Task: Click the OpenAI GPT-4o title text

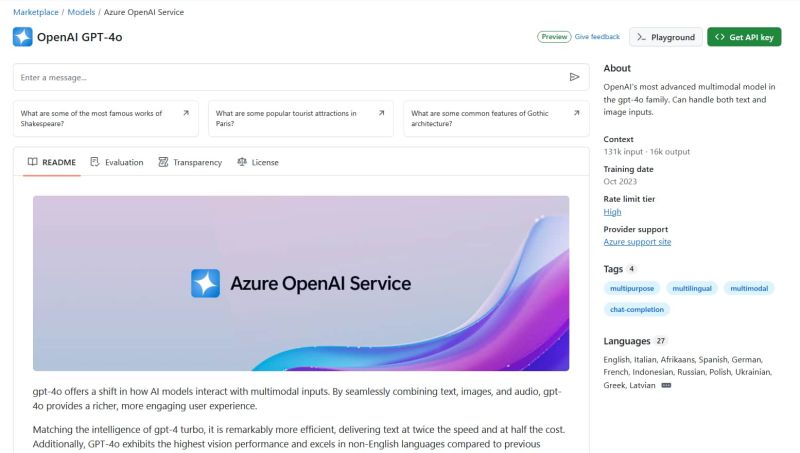Action: point(80,37)
